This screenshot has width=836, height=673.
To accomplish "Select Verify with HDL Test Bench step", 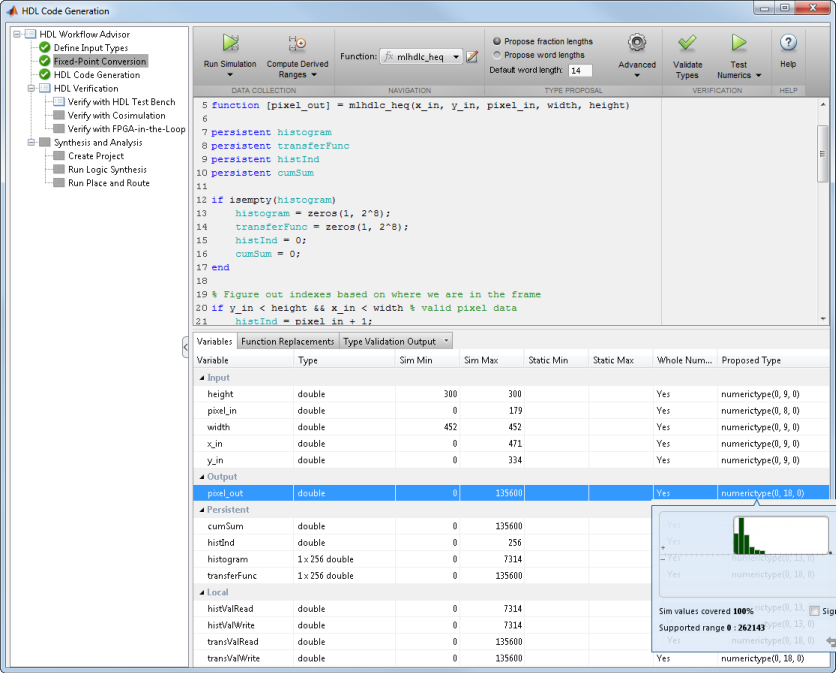I will pos(121,102).
